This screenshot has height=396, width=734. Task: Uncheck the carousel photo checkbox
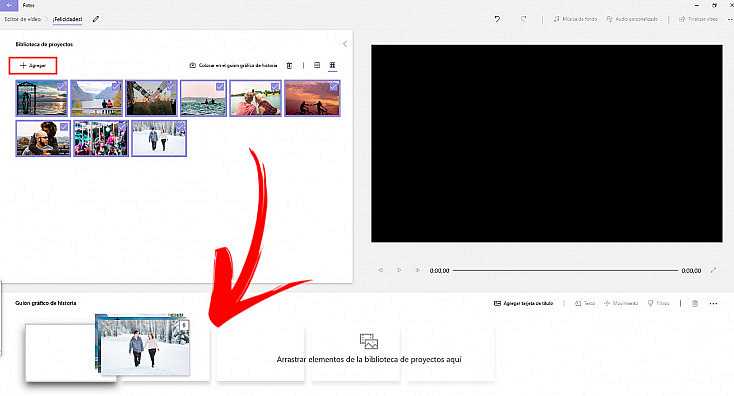point(122,127)
